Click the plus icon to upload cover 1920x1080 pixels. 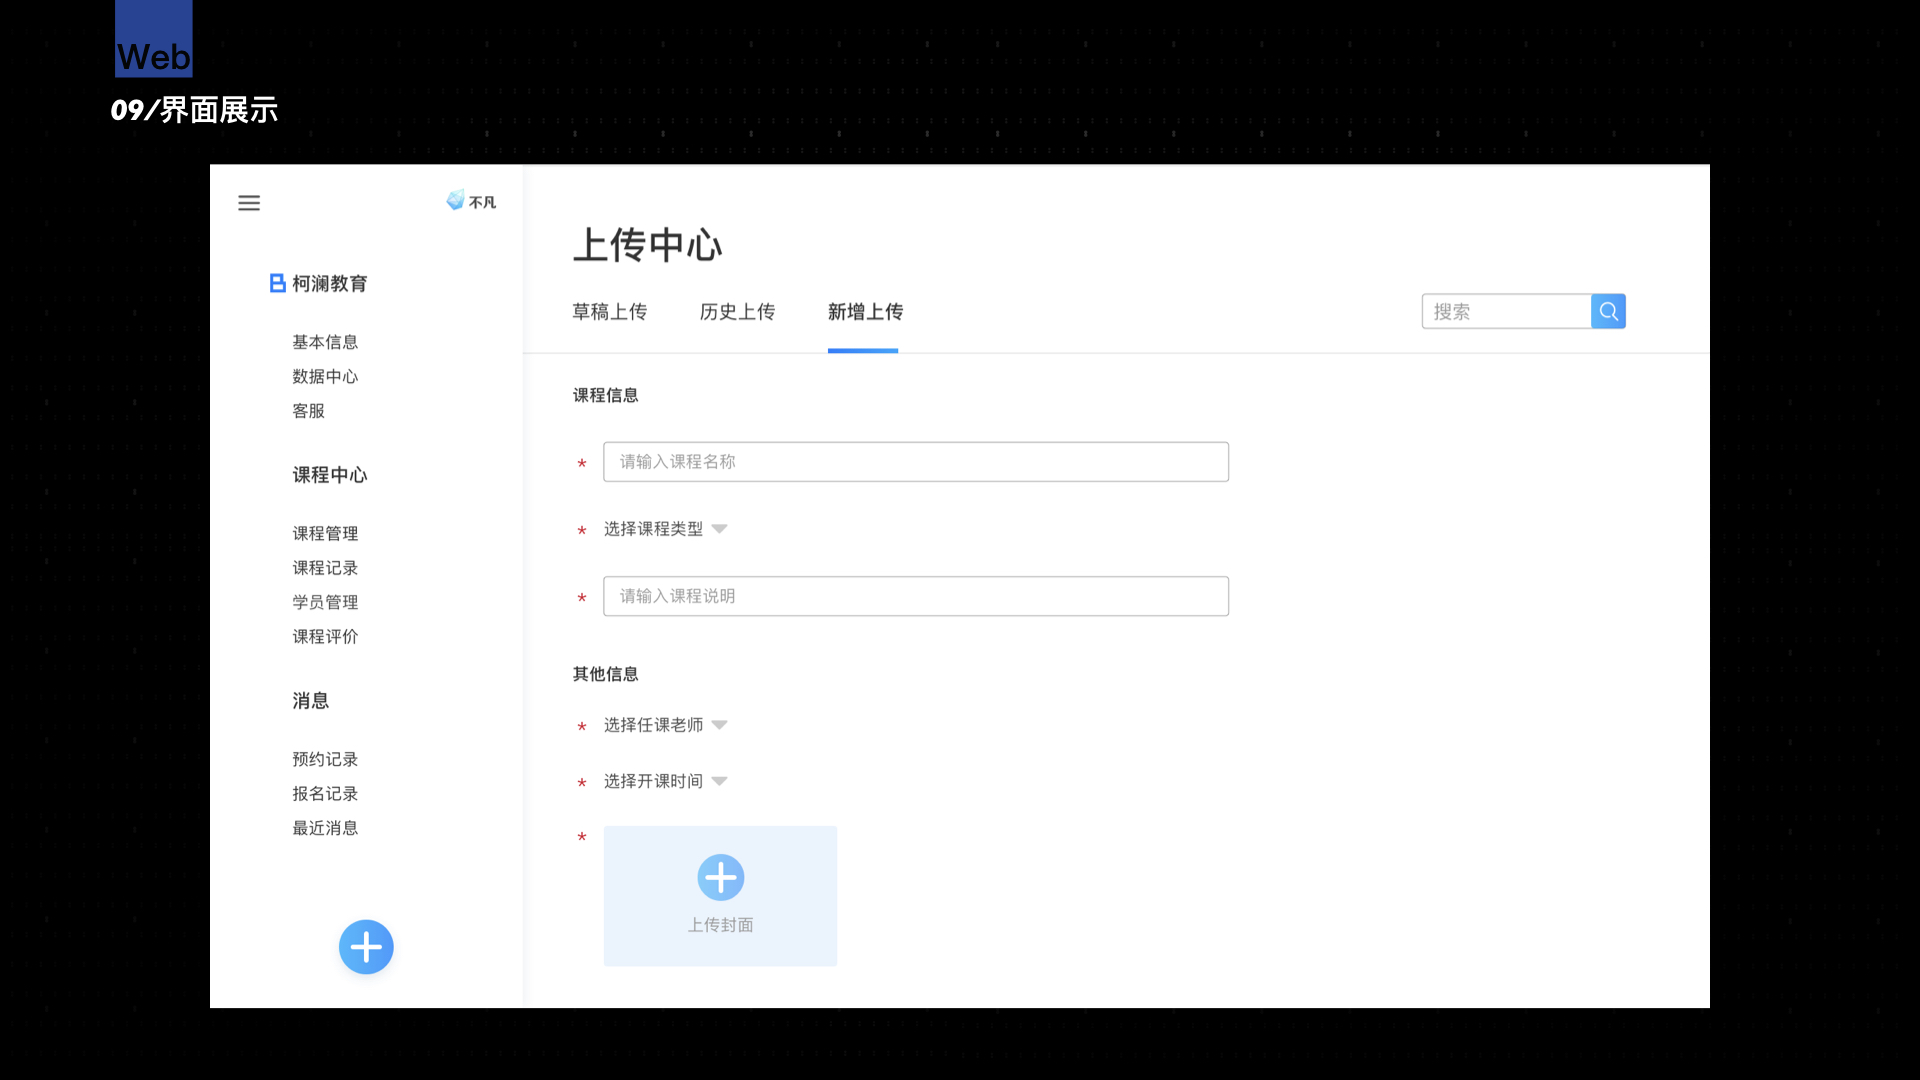[x=720, y=878]
